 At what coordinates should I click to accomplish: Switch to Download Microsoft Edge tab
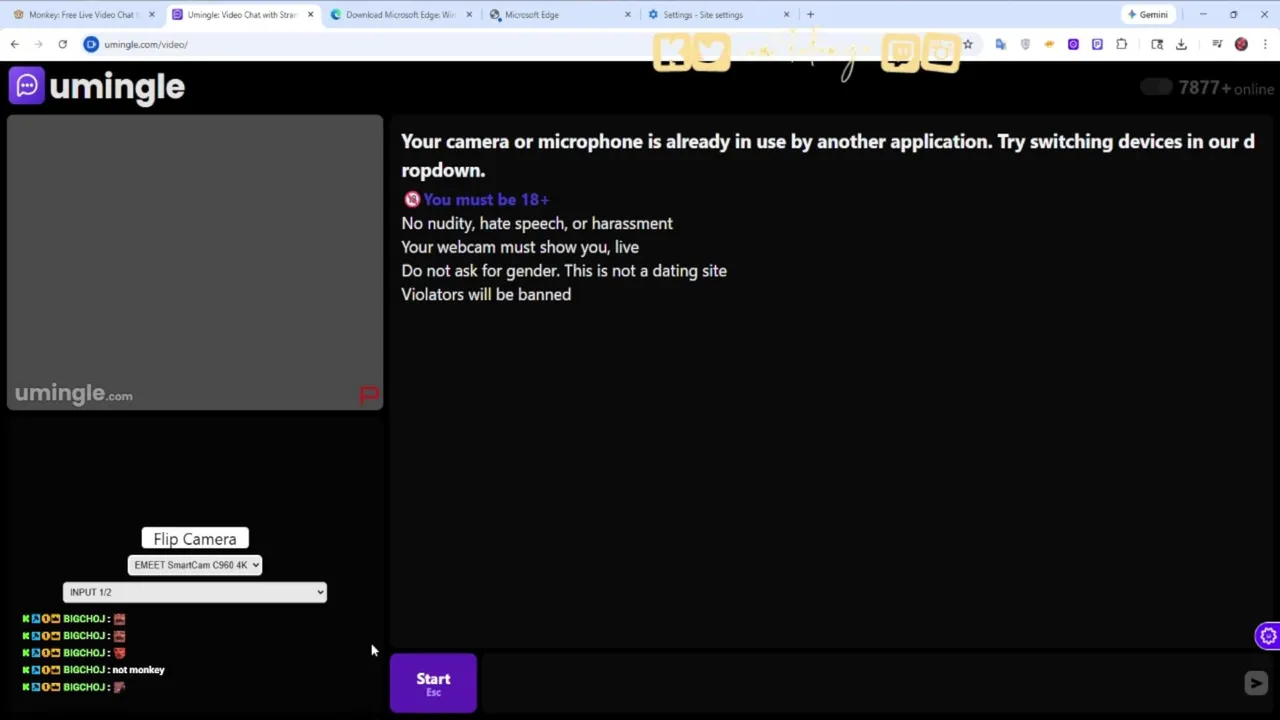[x=400, y=15]
